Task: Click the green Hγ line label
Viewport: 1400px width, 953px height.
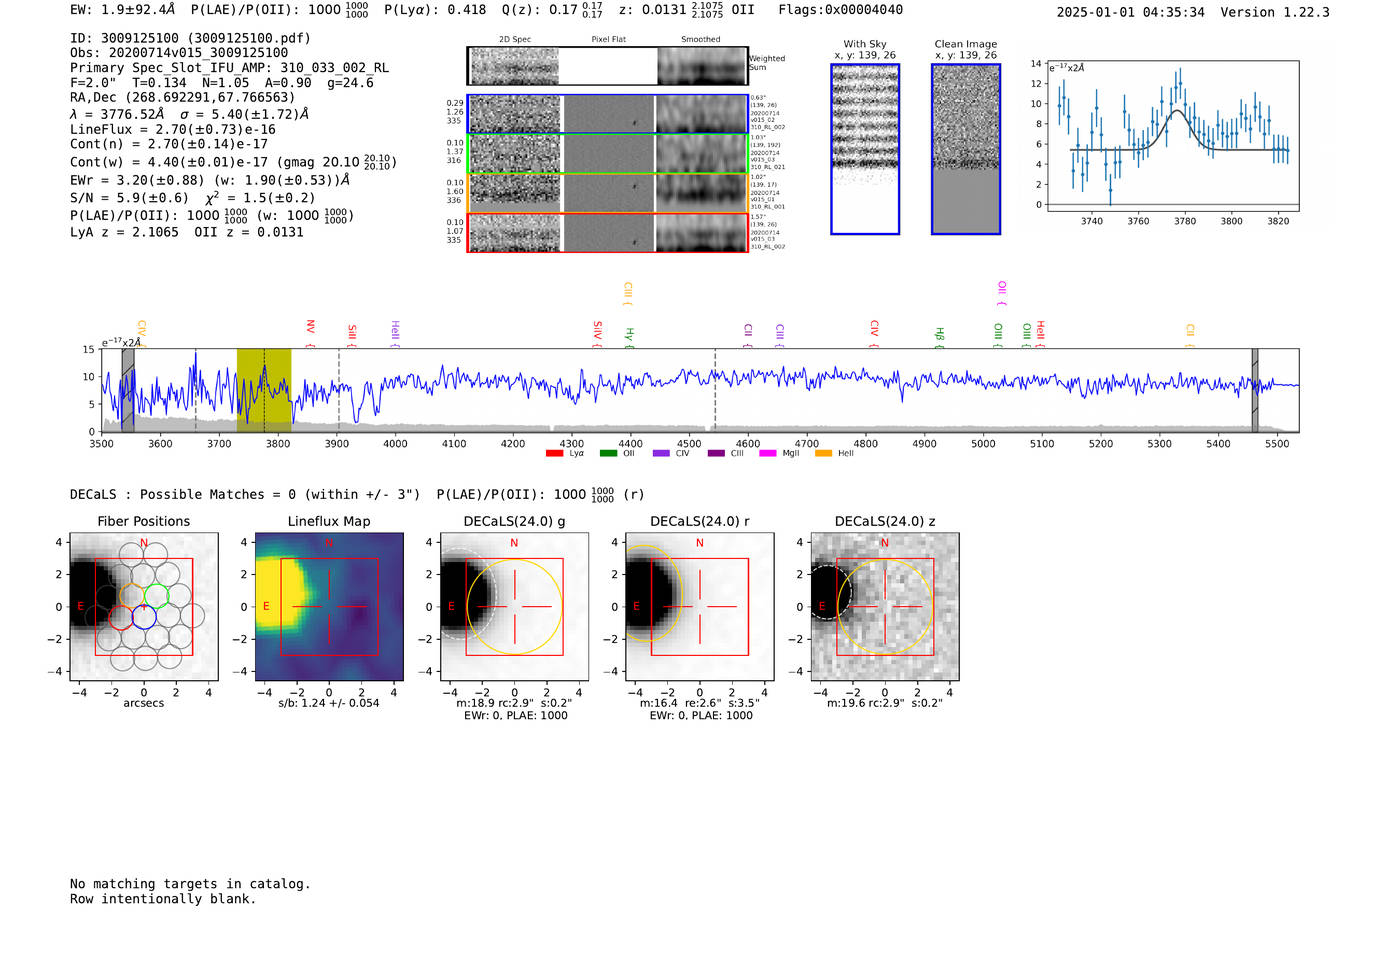Action: click(629, 336)
